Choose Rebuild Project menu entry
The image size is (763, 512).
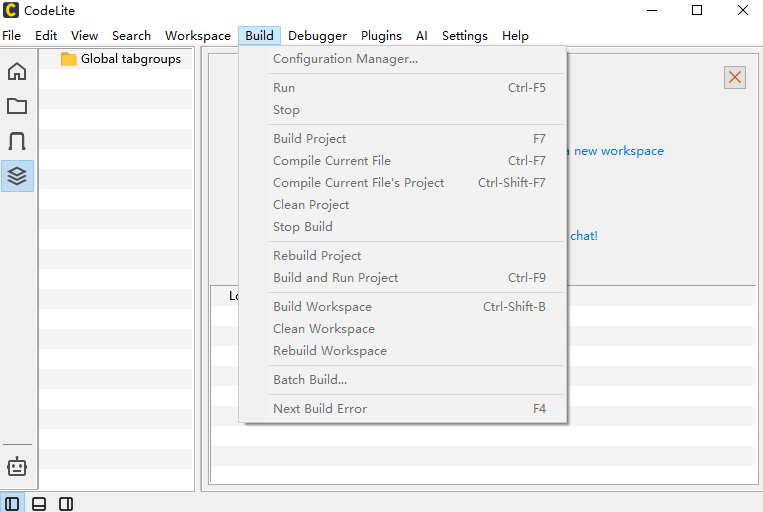pos(403,256)
